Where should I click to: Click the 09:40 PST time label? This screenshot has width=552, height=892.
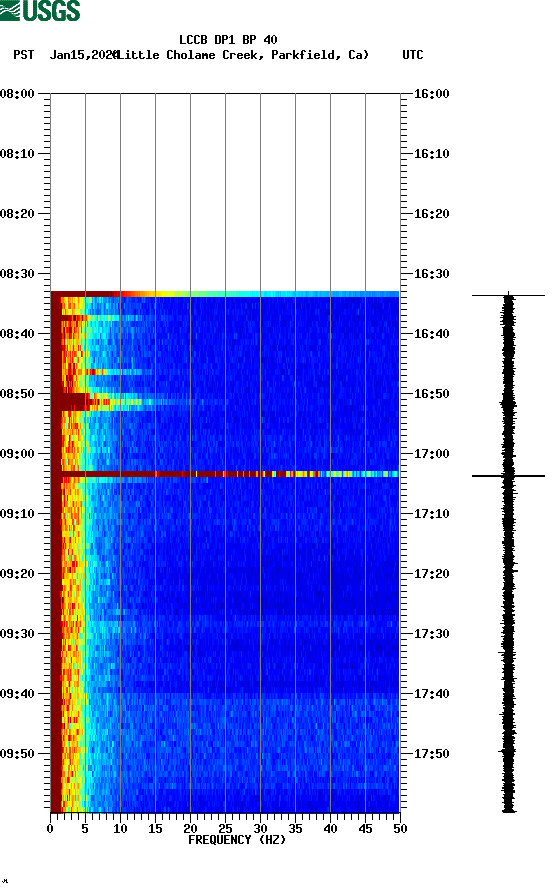(18, 693)
